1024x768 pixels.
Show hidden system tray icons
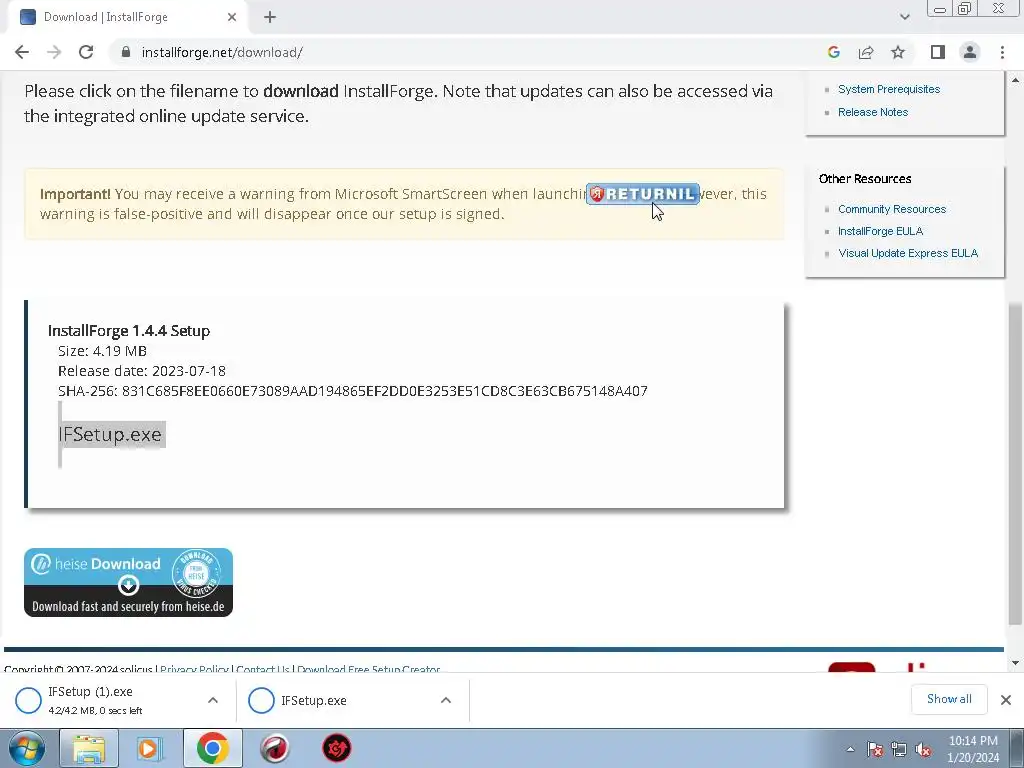click(x=850, y=750)
